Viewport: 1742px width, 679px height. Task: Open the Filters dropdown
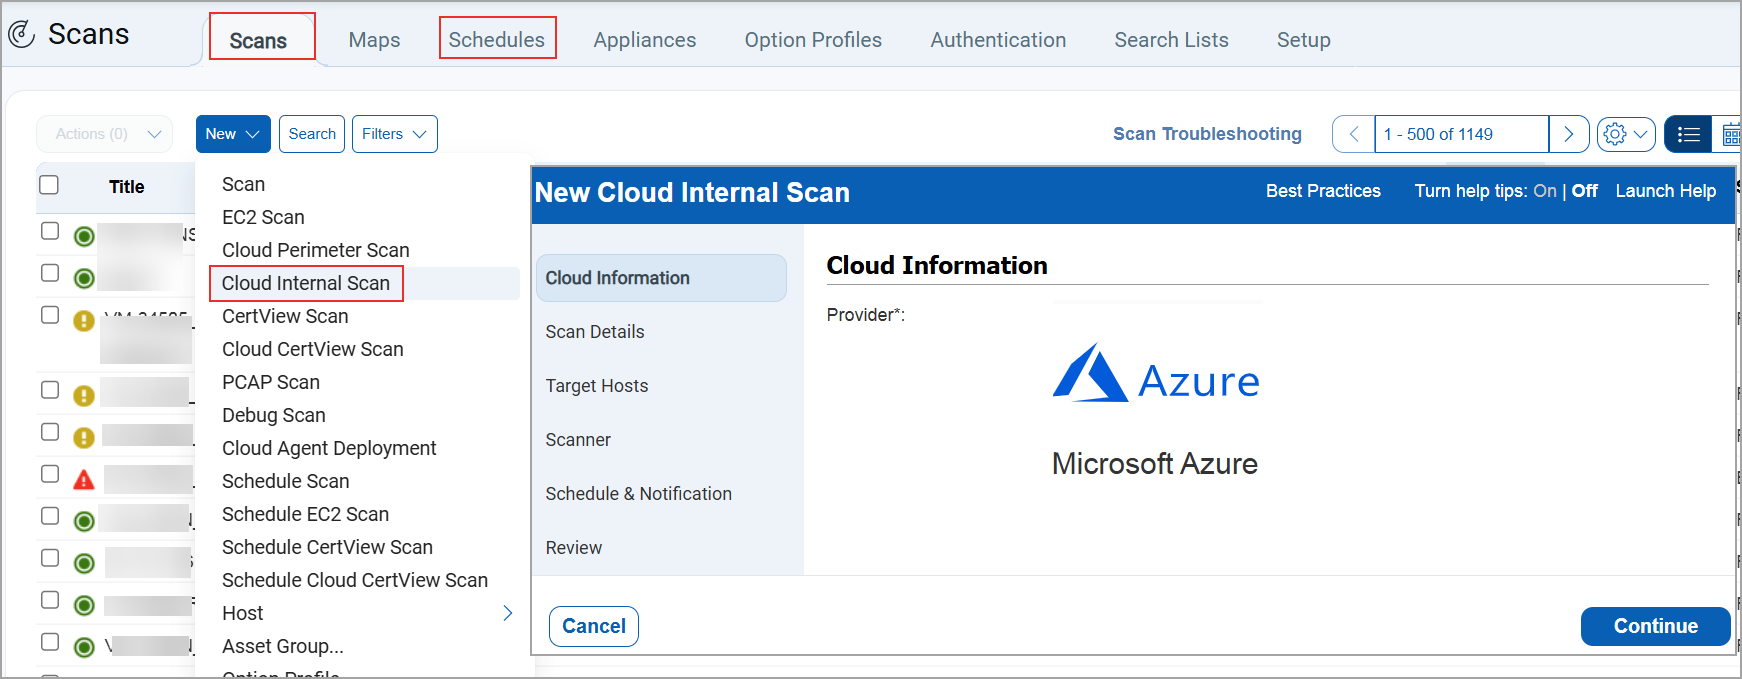pyautogui.click(x=394, y=134)
